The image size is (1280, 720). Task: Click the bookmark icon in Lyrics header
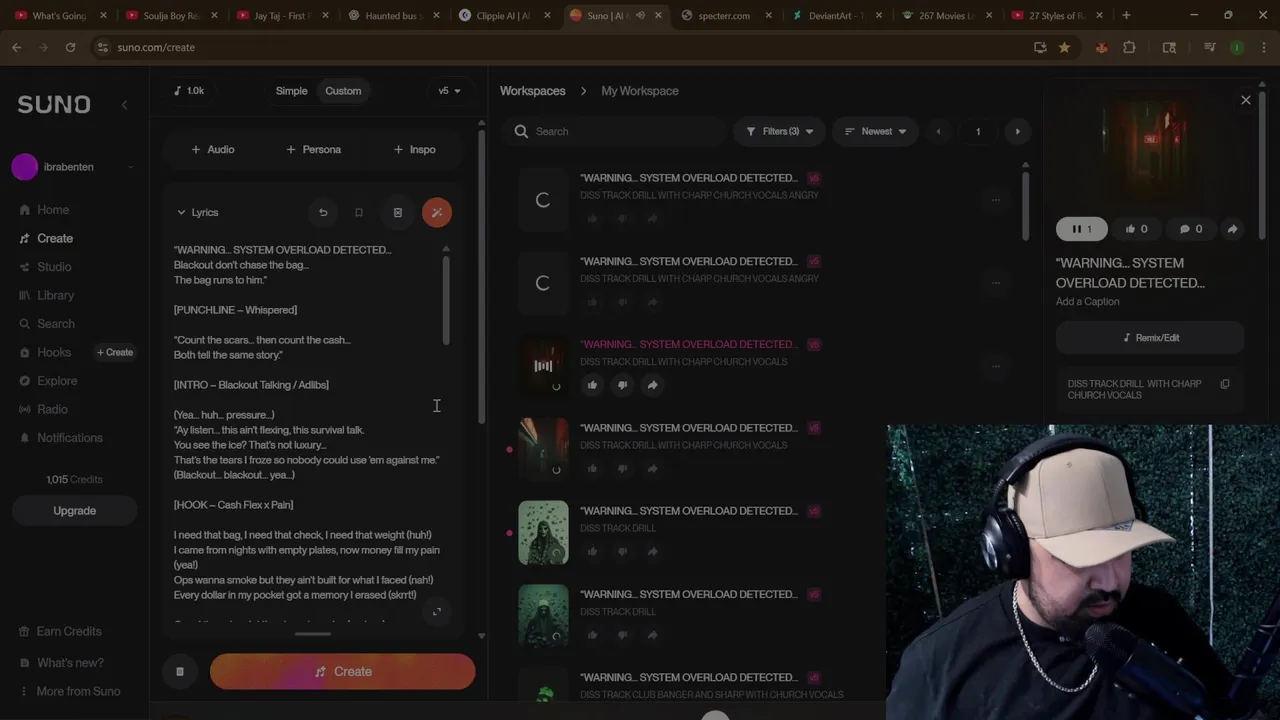point(359,212)
